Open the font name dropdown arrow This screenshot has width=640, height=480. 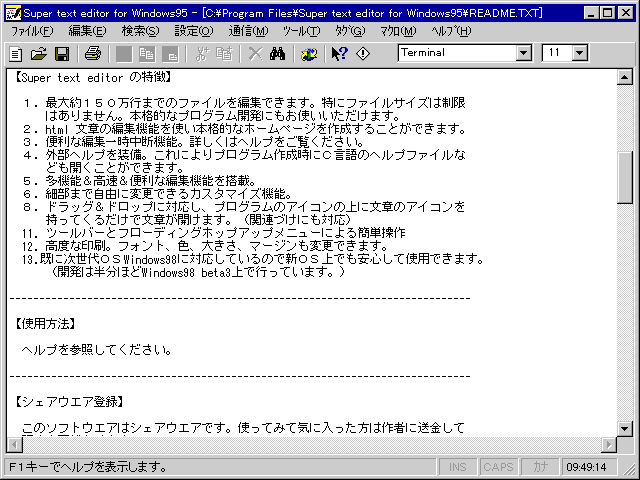523,53
